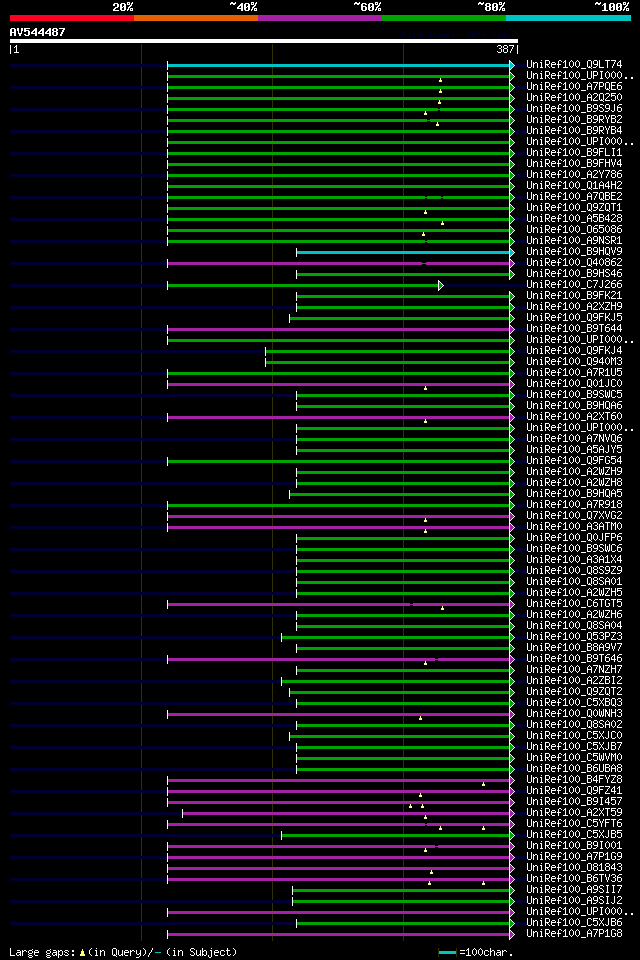Viewport: 640px width, 960px height.
Task: Open hit UniRef100_Q9ZQT1
Action: click(574, 208)
